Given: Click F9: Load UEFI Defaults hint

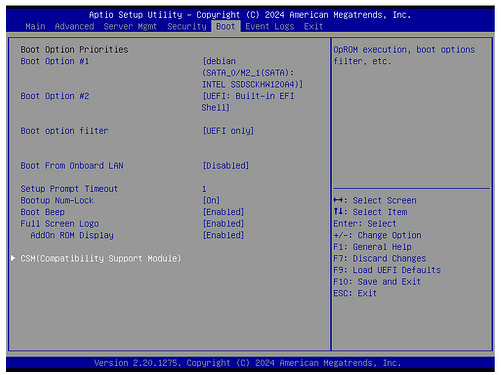Looking at the screenshot, I should pyautogui.click(x=387, y=270).
